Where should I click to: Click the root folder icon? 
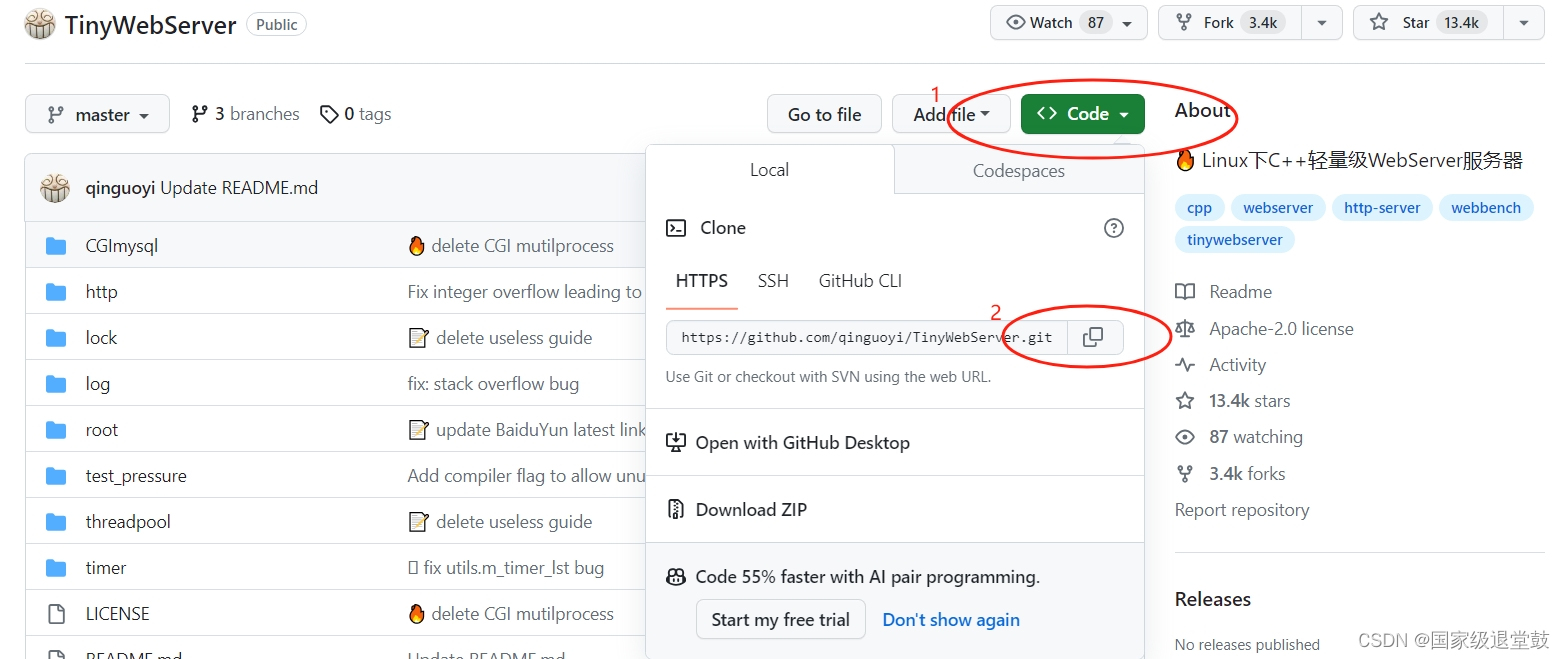[x=56, y=430]
